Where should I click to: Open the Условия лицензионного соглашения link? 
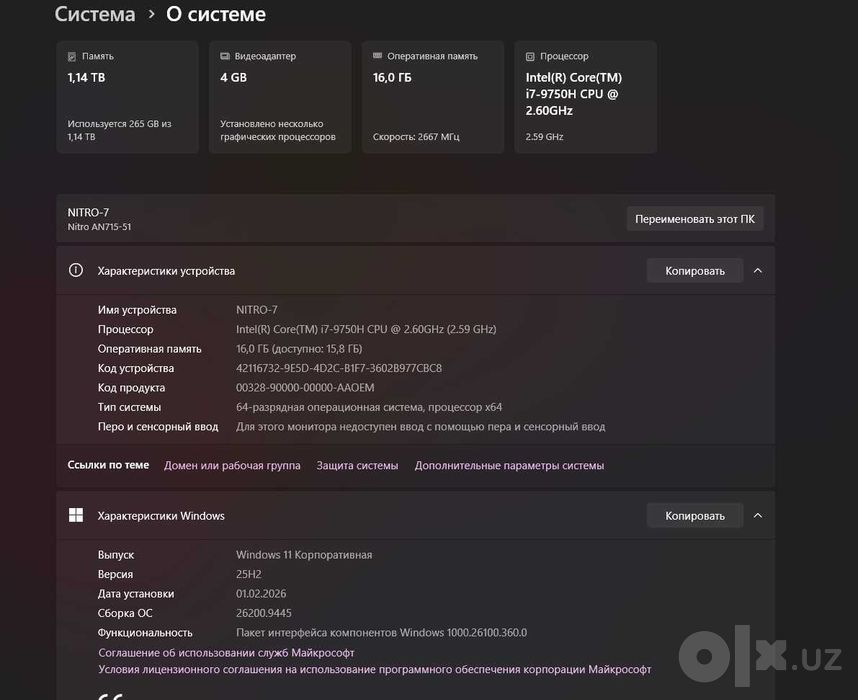click(375, 669)
